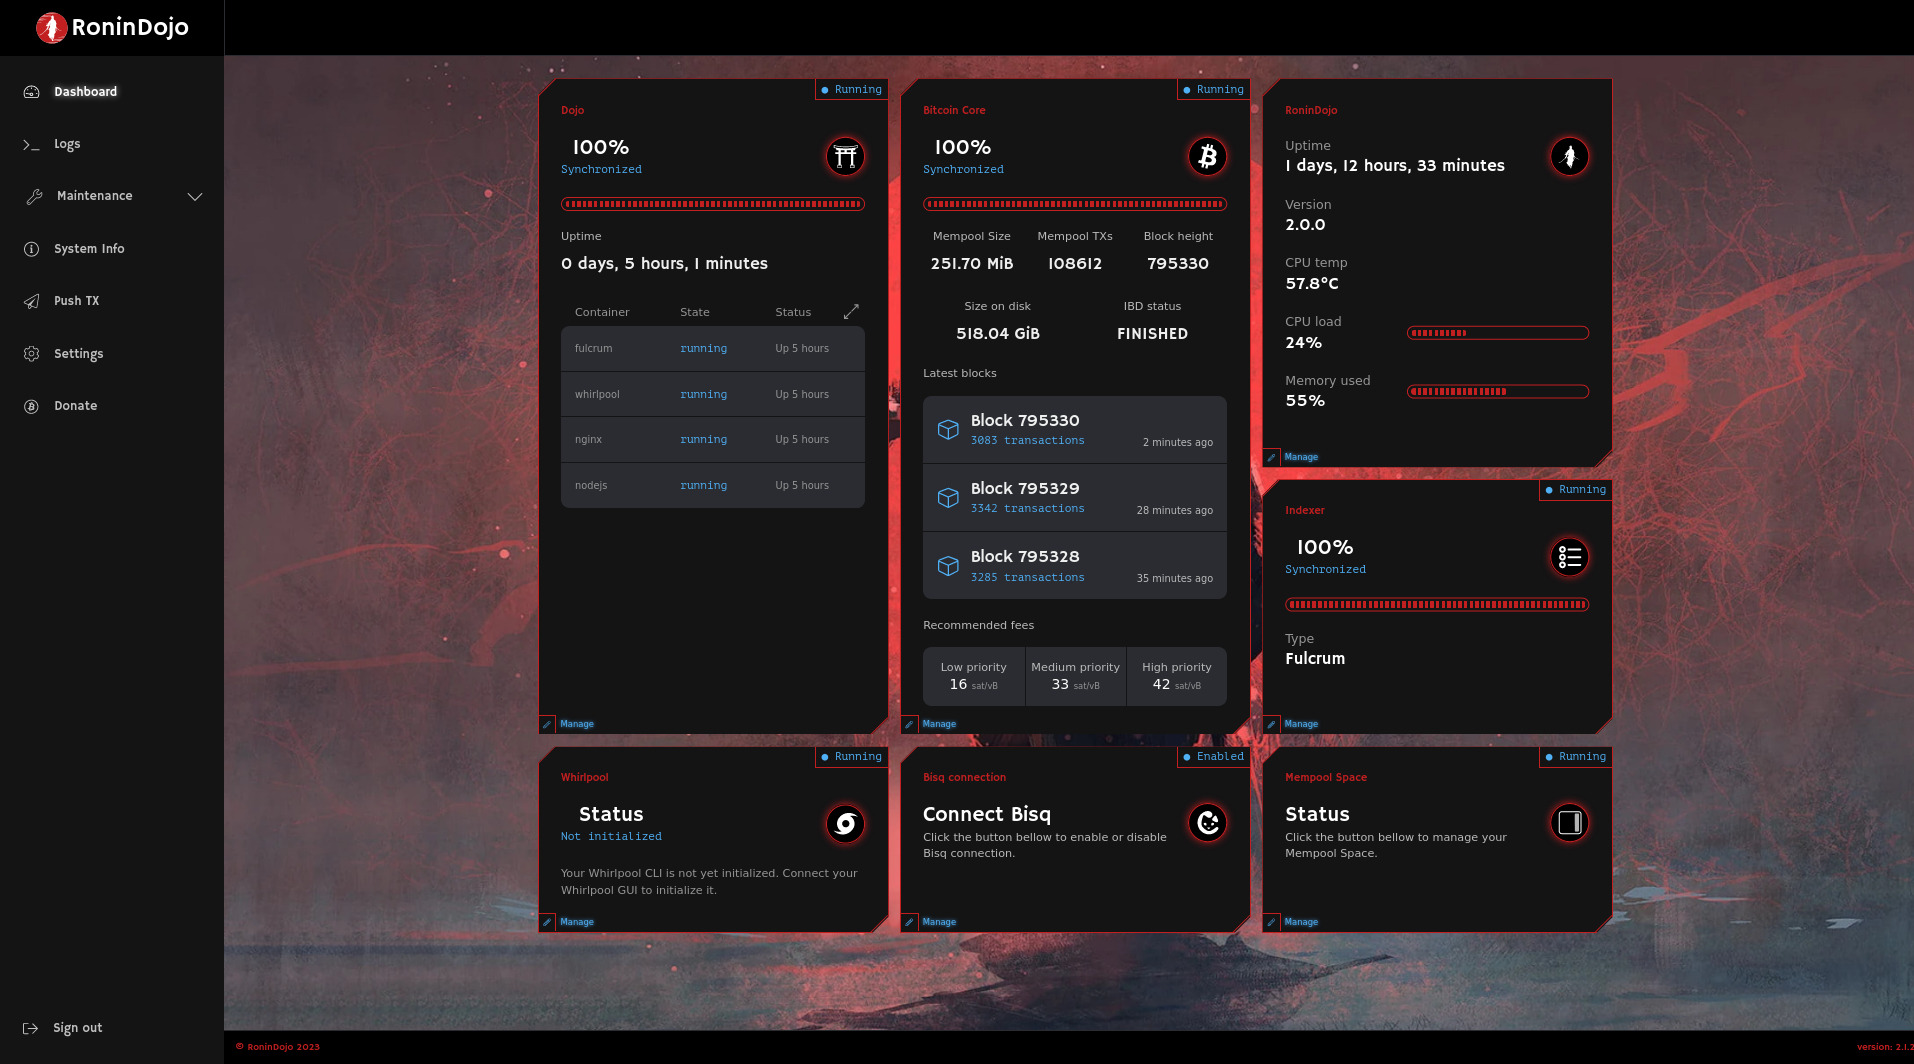Click the Indexer list icon

1569,557
